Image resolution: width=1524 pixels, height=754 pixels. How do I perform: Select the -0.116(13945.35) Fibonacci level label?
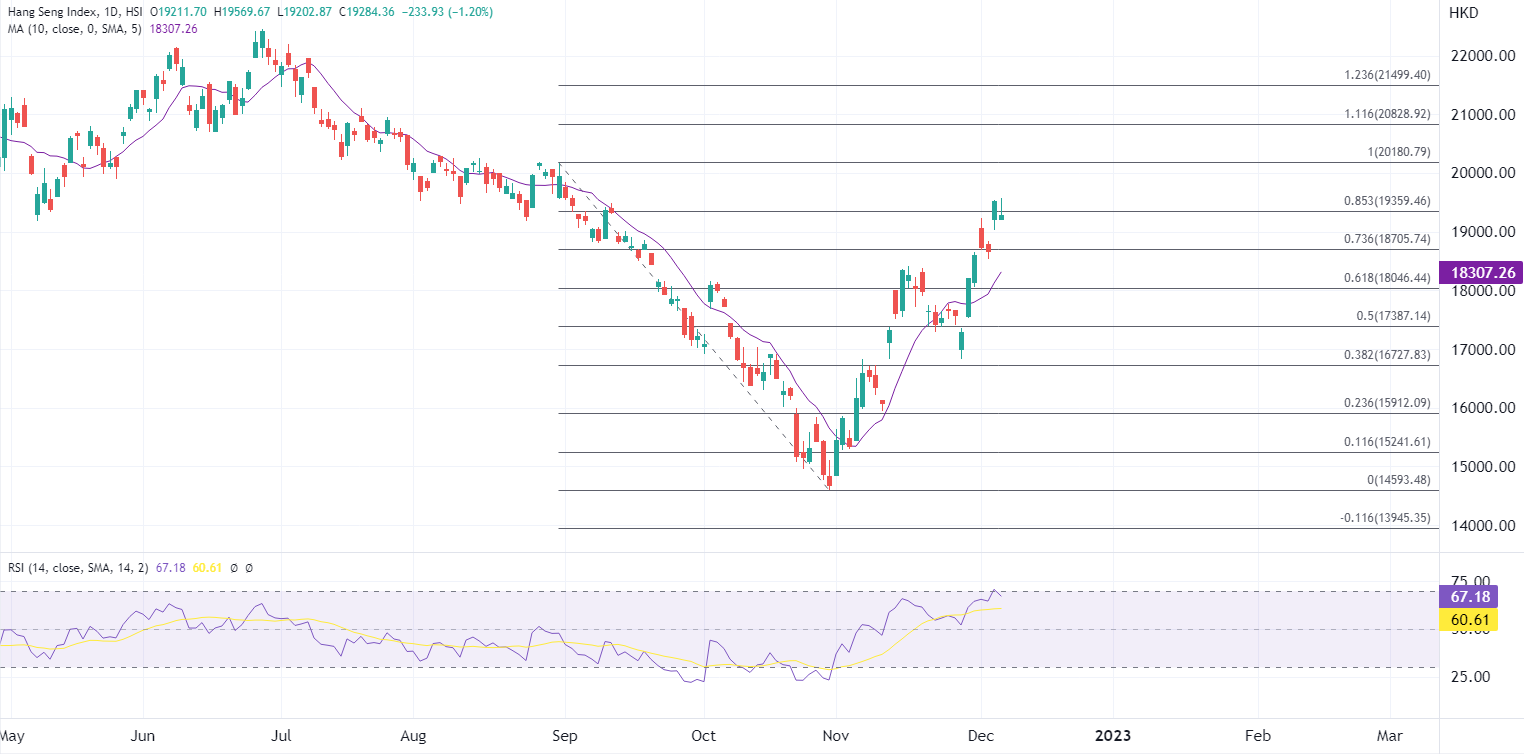click(x=1386, y=518)
